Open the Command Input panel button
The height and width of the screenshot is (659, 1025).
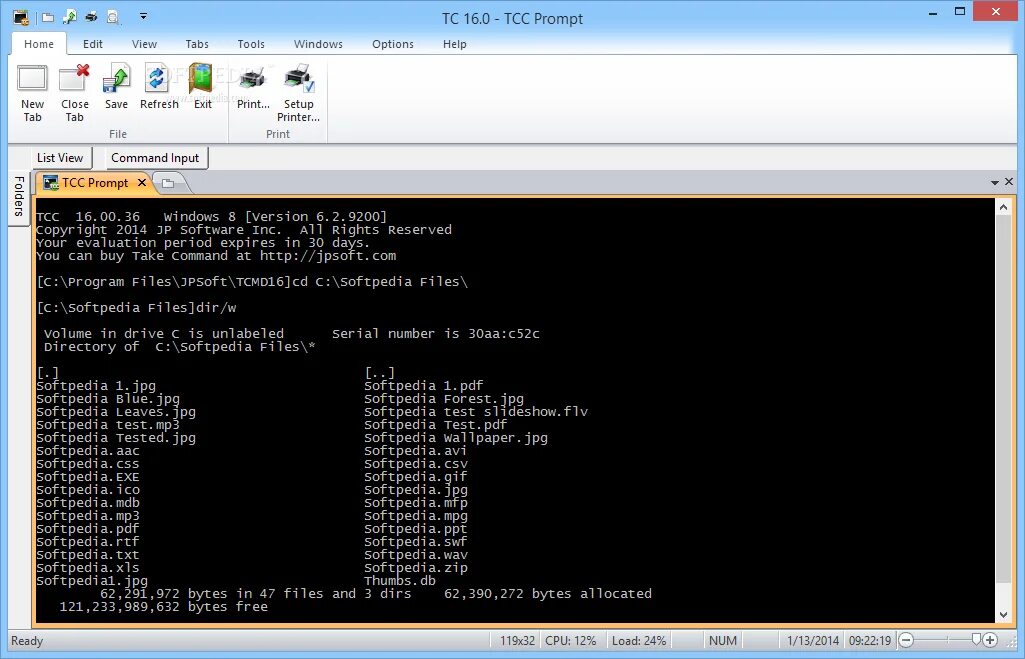click(x=155, y=158)
